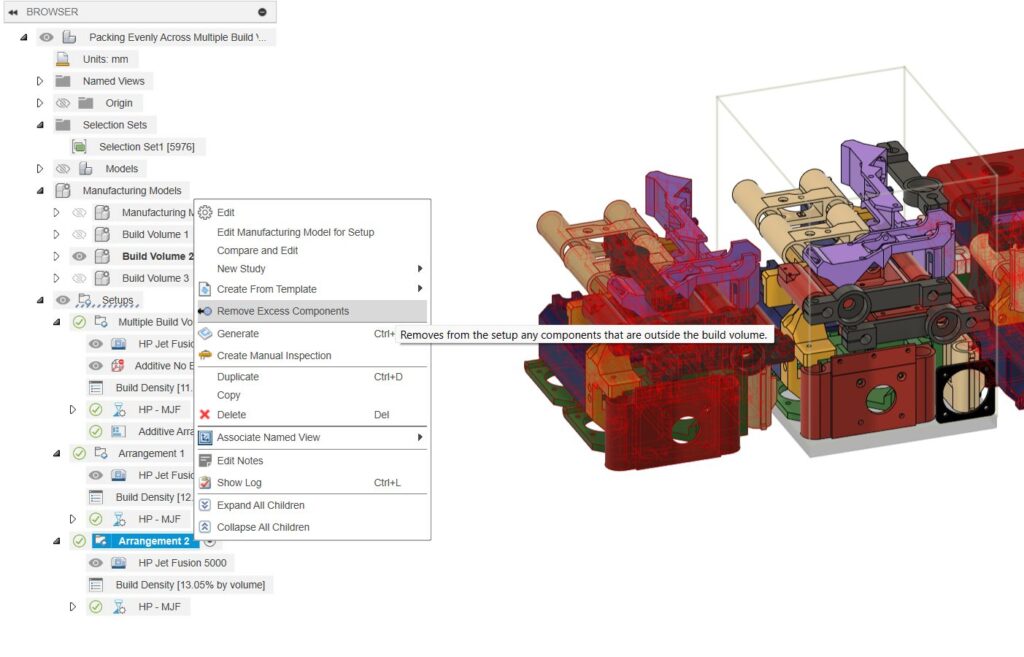This screenshot has width=1024, height=657.
Task: Expand the Models node
Action: [40, 168]
